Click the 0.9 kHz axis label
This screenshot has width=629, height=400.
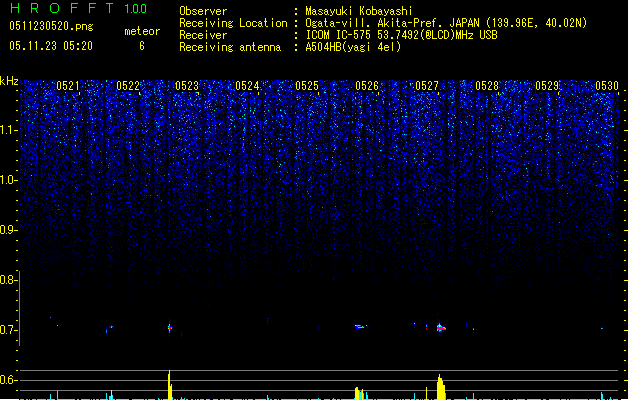tap(8, 230)
